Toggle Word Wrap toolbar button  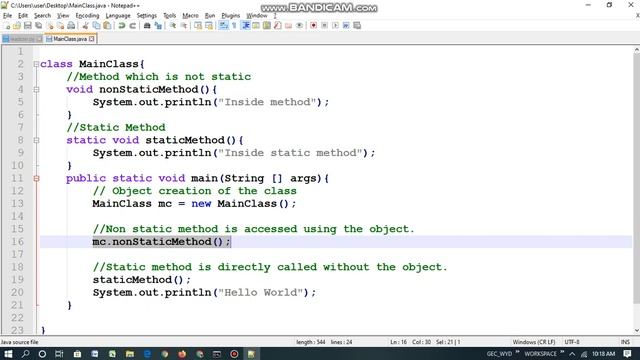[x=223, y=26]
